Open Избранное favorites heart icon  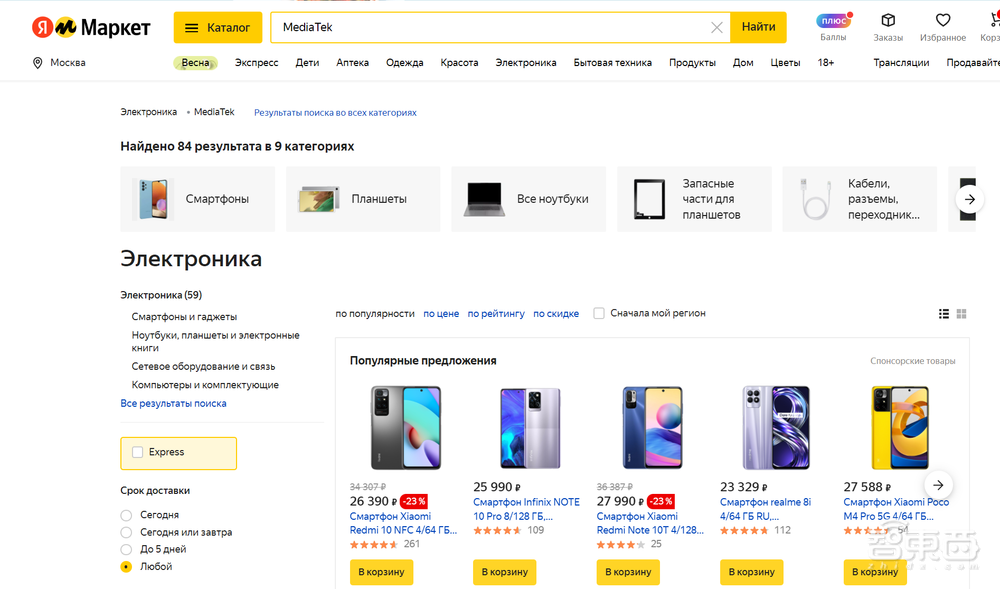point(942,21)
